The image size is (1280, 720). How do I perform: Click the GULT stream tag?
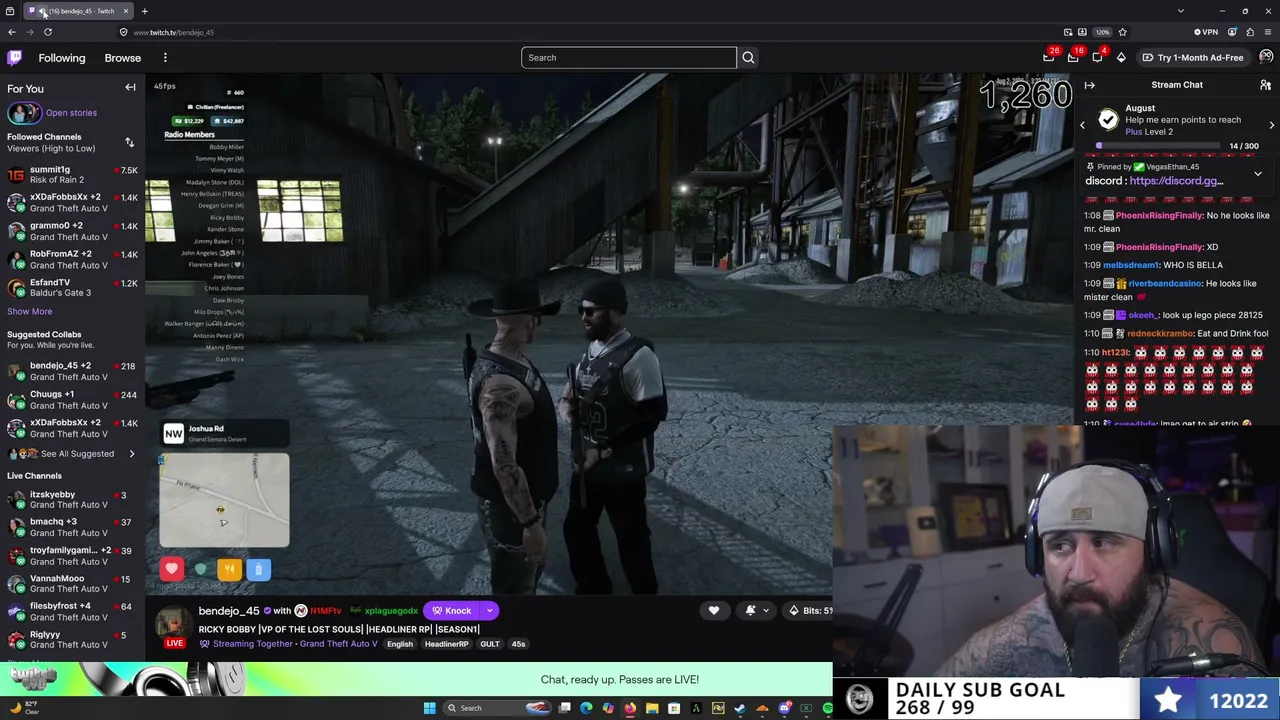[x=489, y=644]
